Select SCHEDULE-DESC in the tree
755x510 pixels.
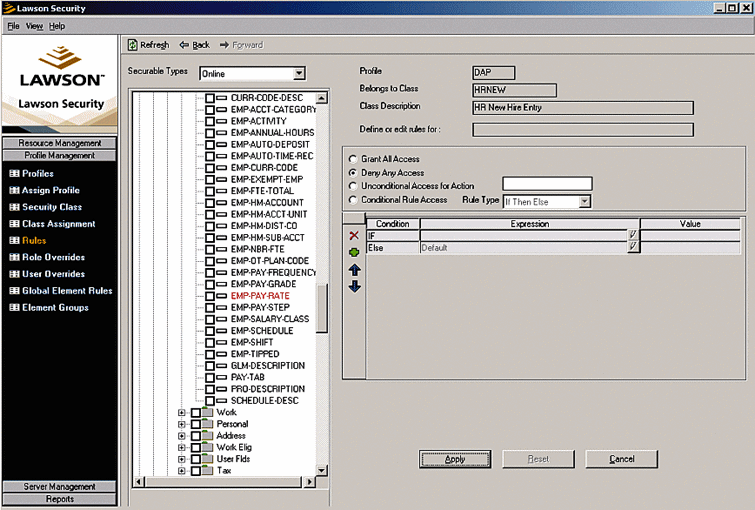click(264, 401)
